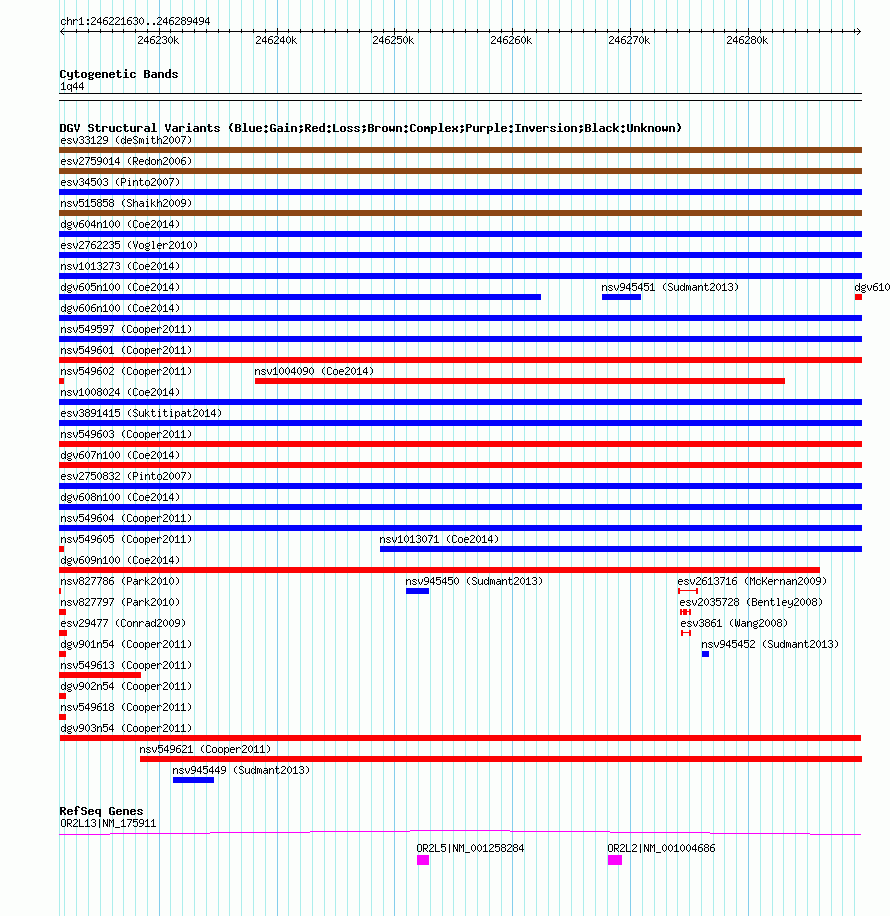
Task: Click the esv33129 (deSmith2007) variant label
Action: pyautogui.click(x=126, y=140)
